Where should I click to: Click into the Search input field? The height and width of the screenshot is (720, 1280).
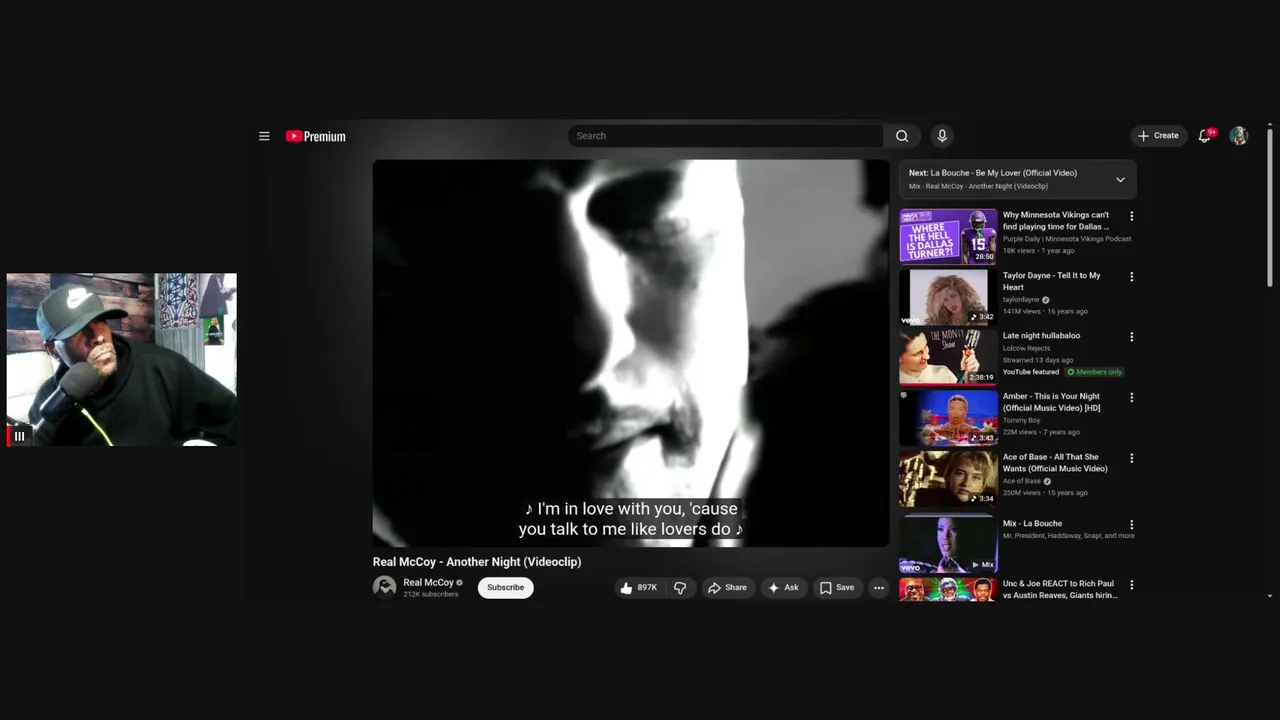[x=726, y=136]
